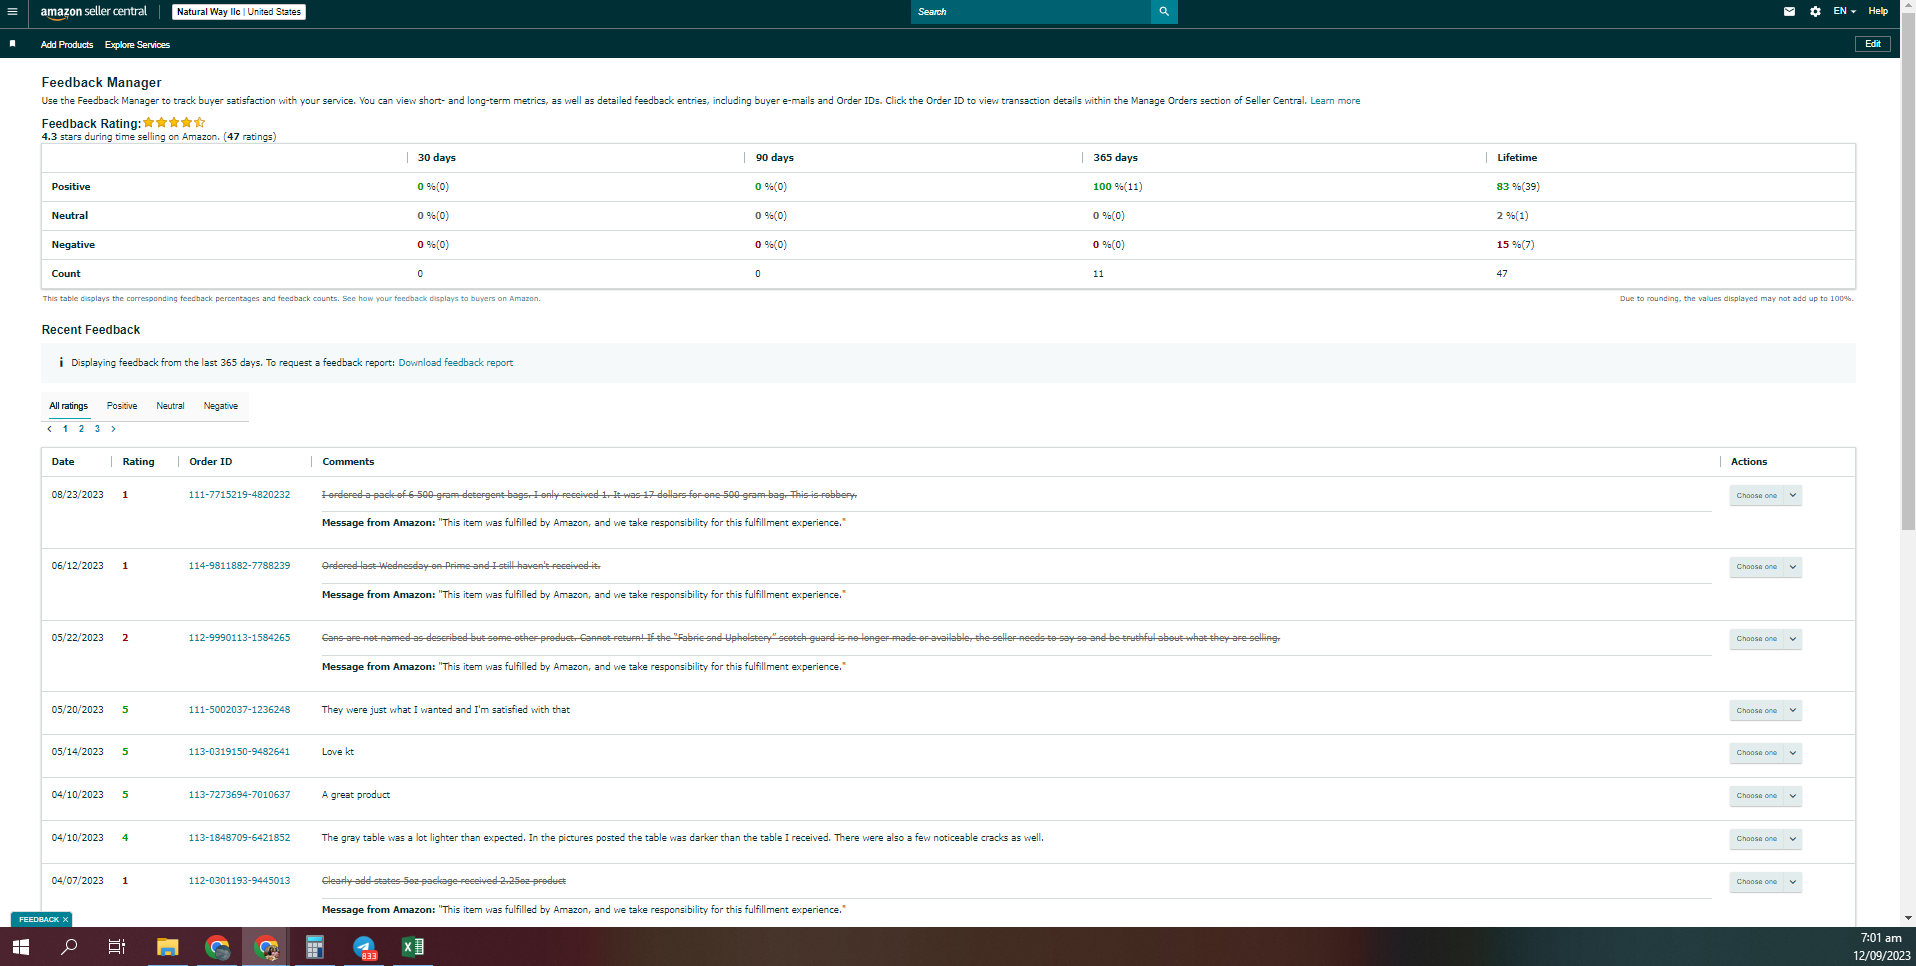Open Windows taskbar search

[69, 946]
